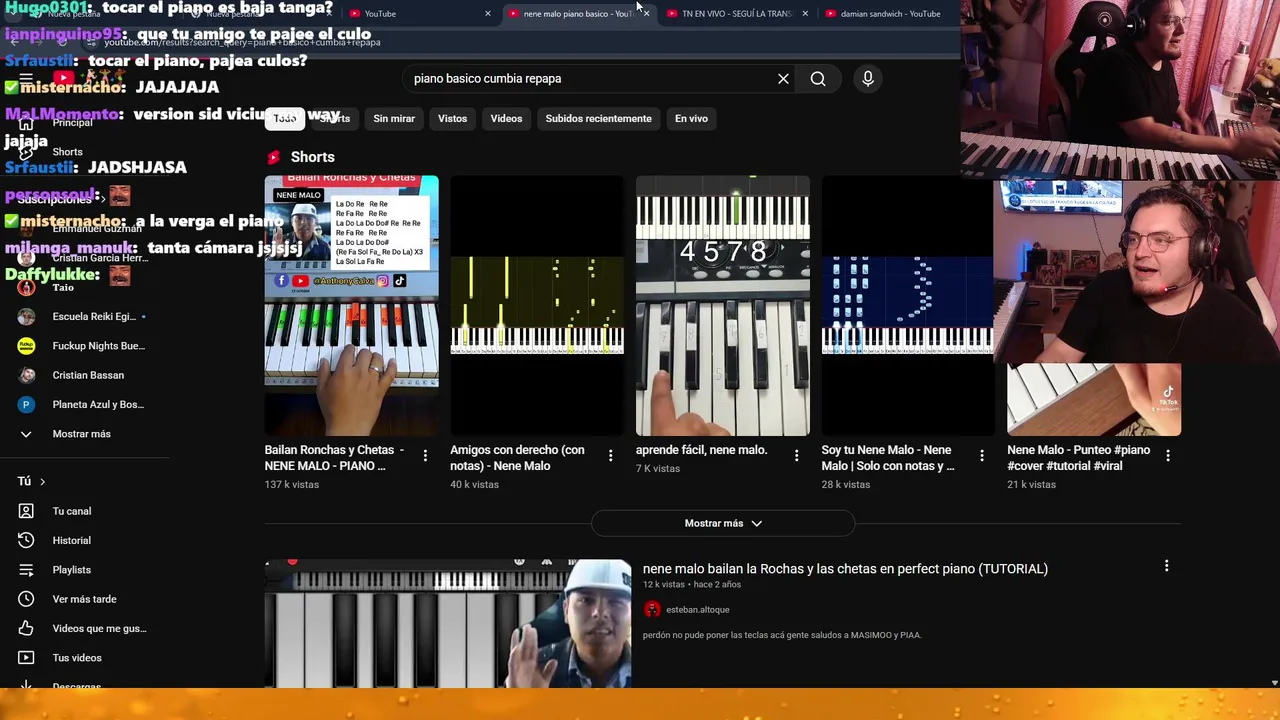This screenshot has height=720, width=1280.
Task: Open options for Bailan Ronchas y Chetas short
Action: click(425, 456)
